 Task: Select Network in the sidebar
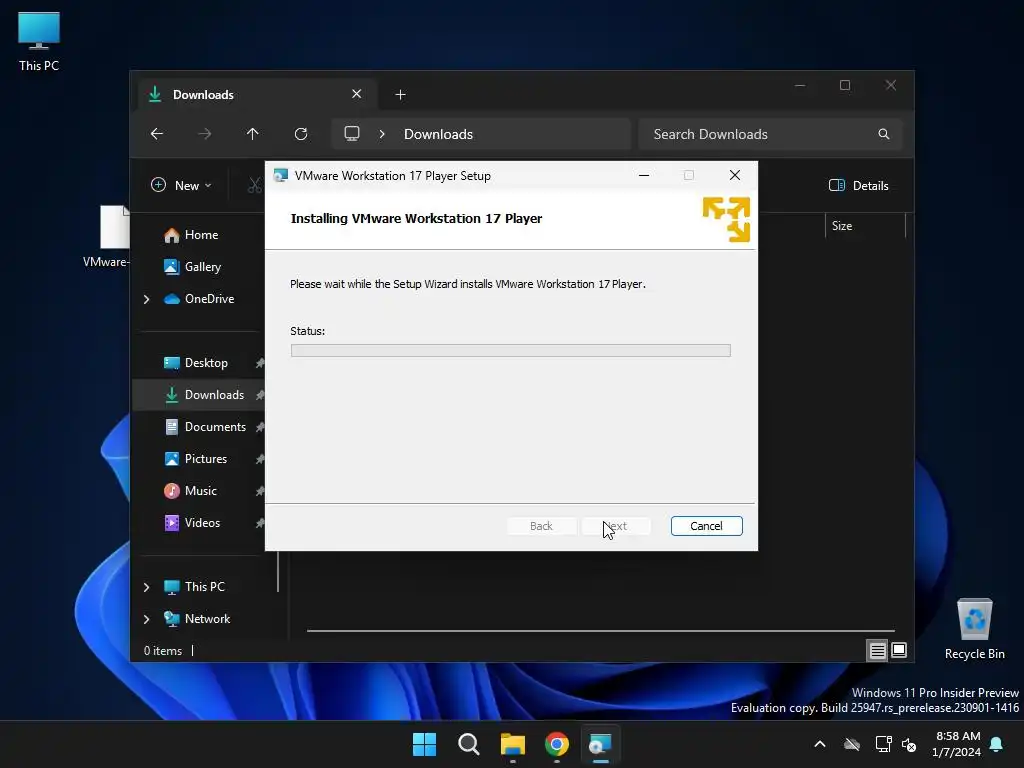click(x=207, y=618)
